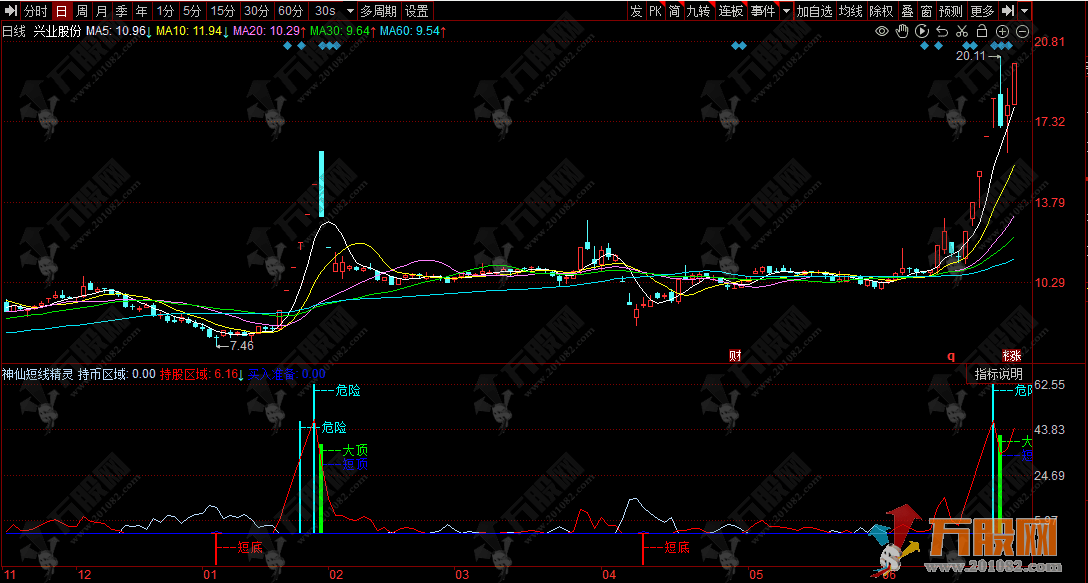Select the scissors cut tool
The image size is (1088, 583).
pyautogui.click(x=962, y=31)
